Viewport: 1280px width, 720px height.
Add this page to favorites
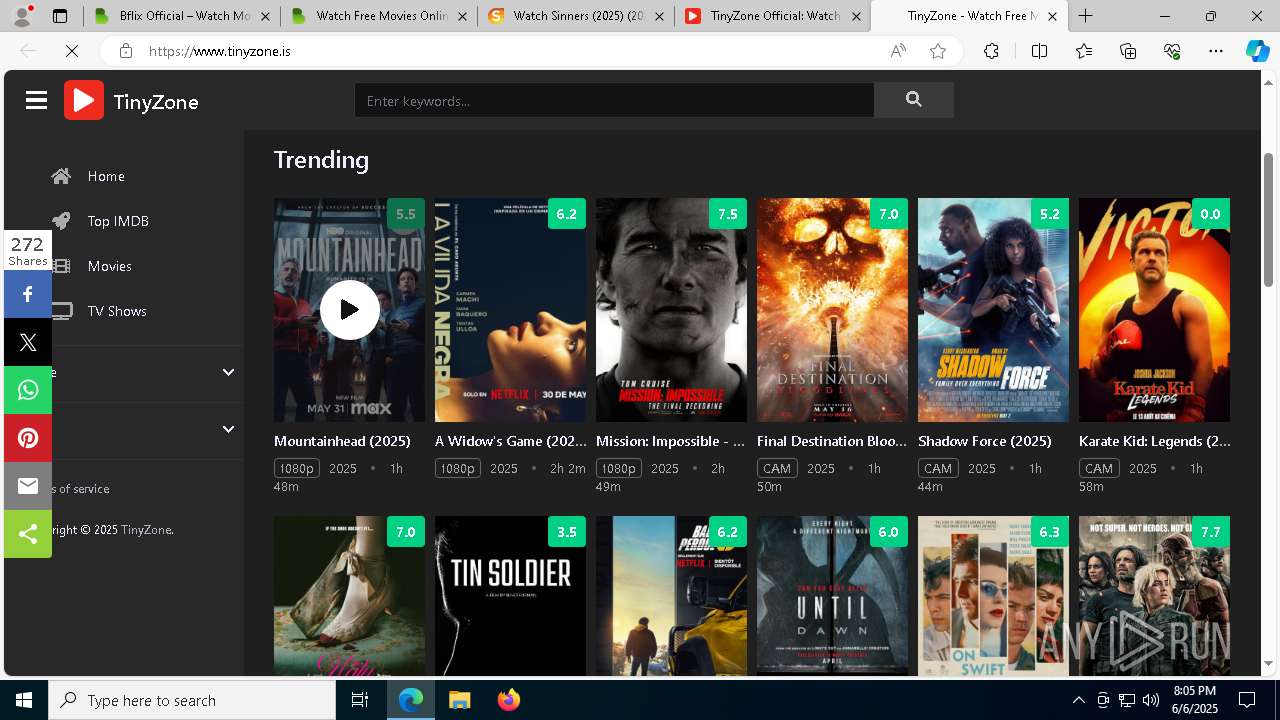click(x=937, y=51)
